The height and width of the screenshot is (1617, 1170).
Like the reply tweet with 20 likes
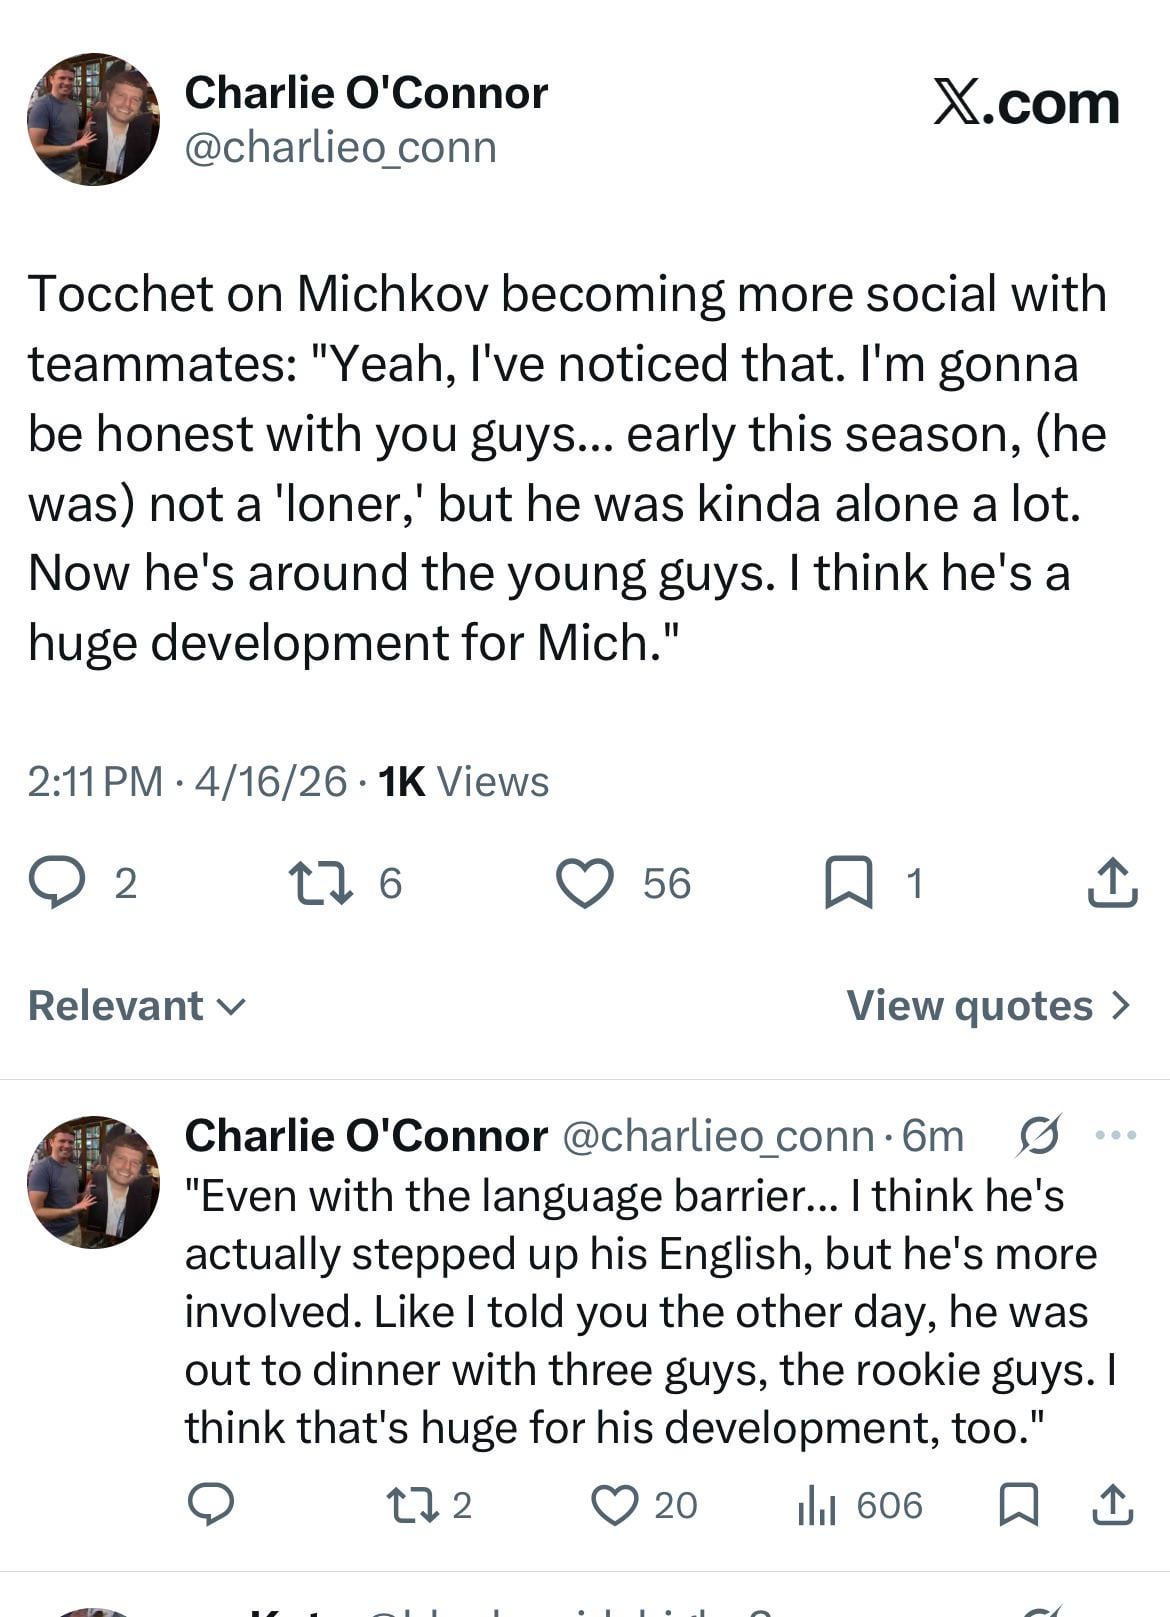616,1504
